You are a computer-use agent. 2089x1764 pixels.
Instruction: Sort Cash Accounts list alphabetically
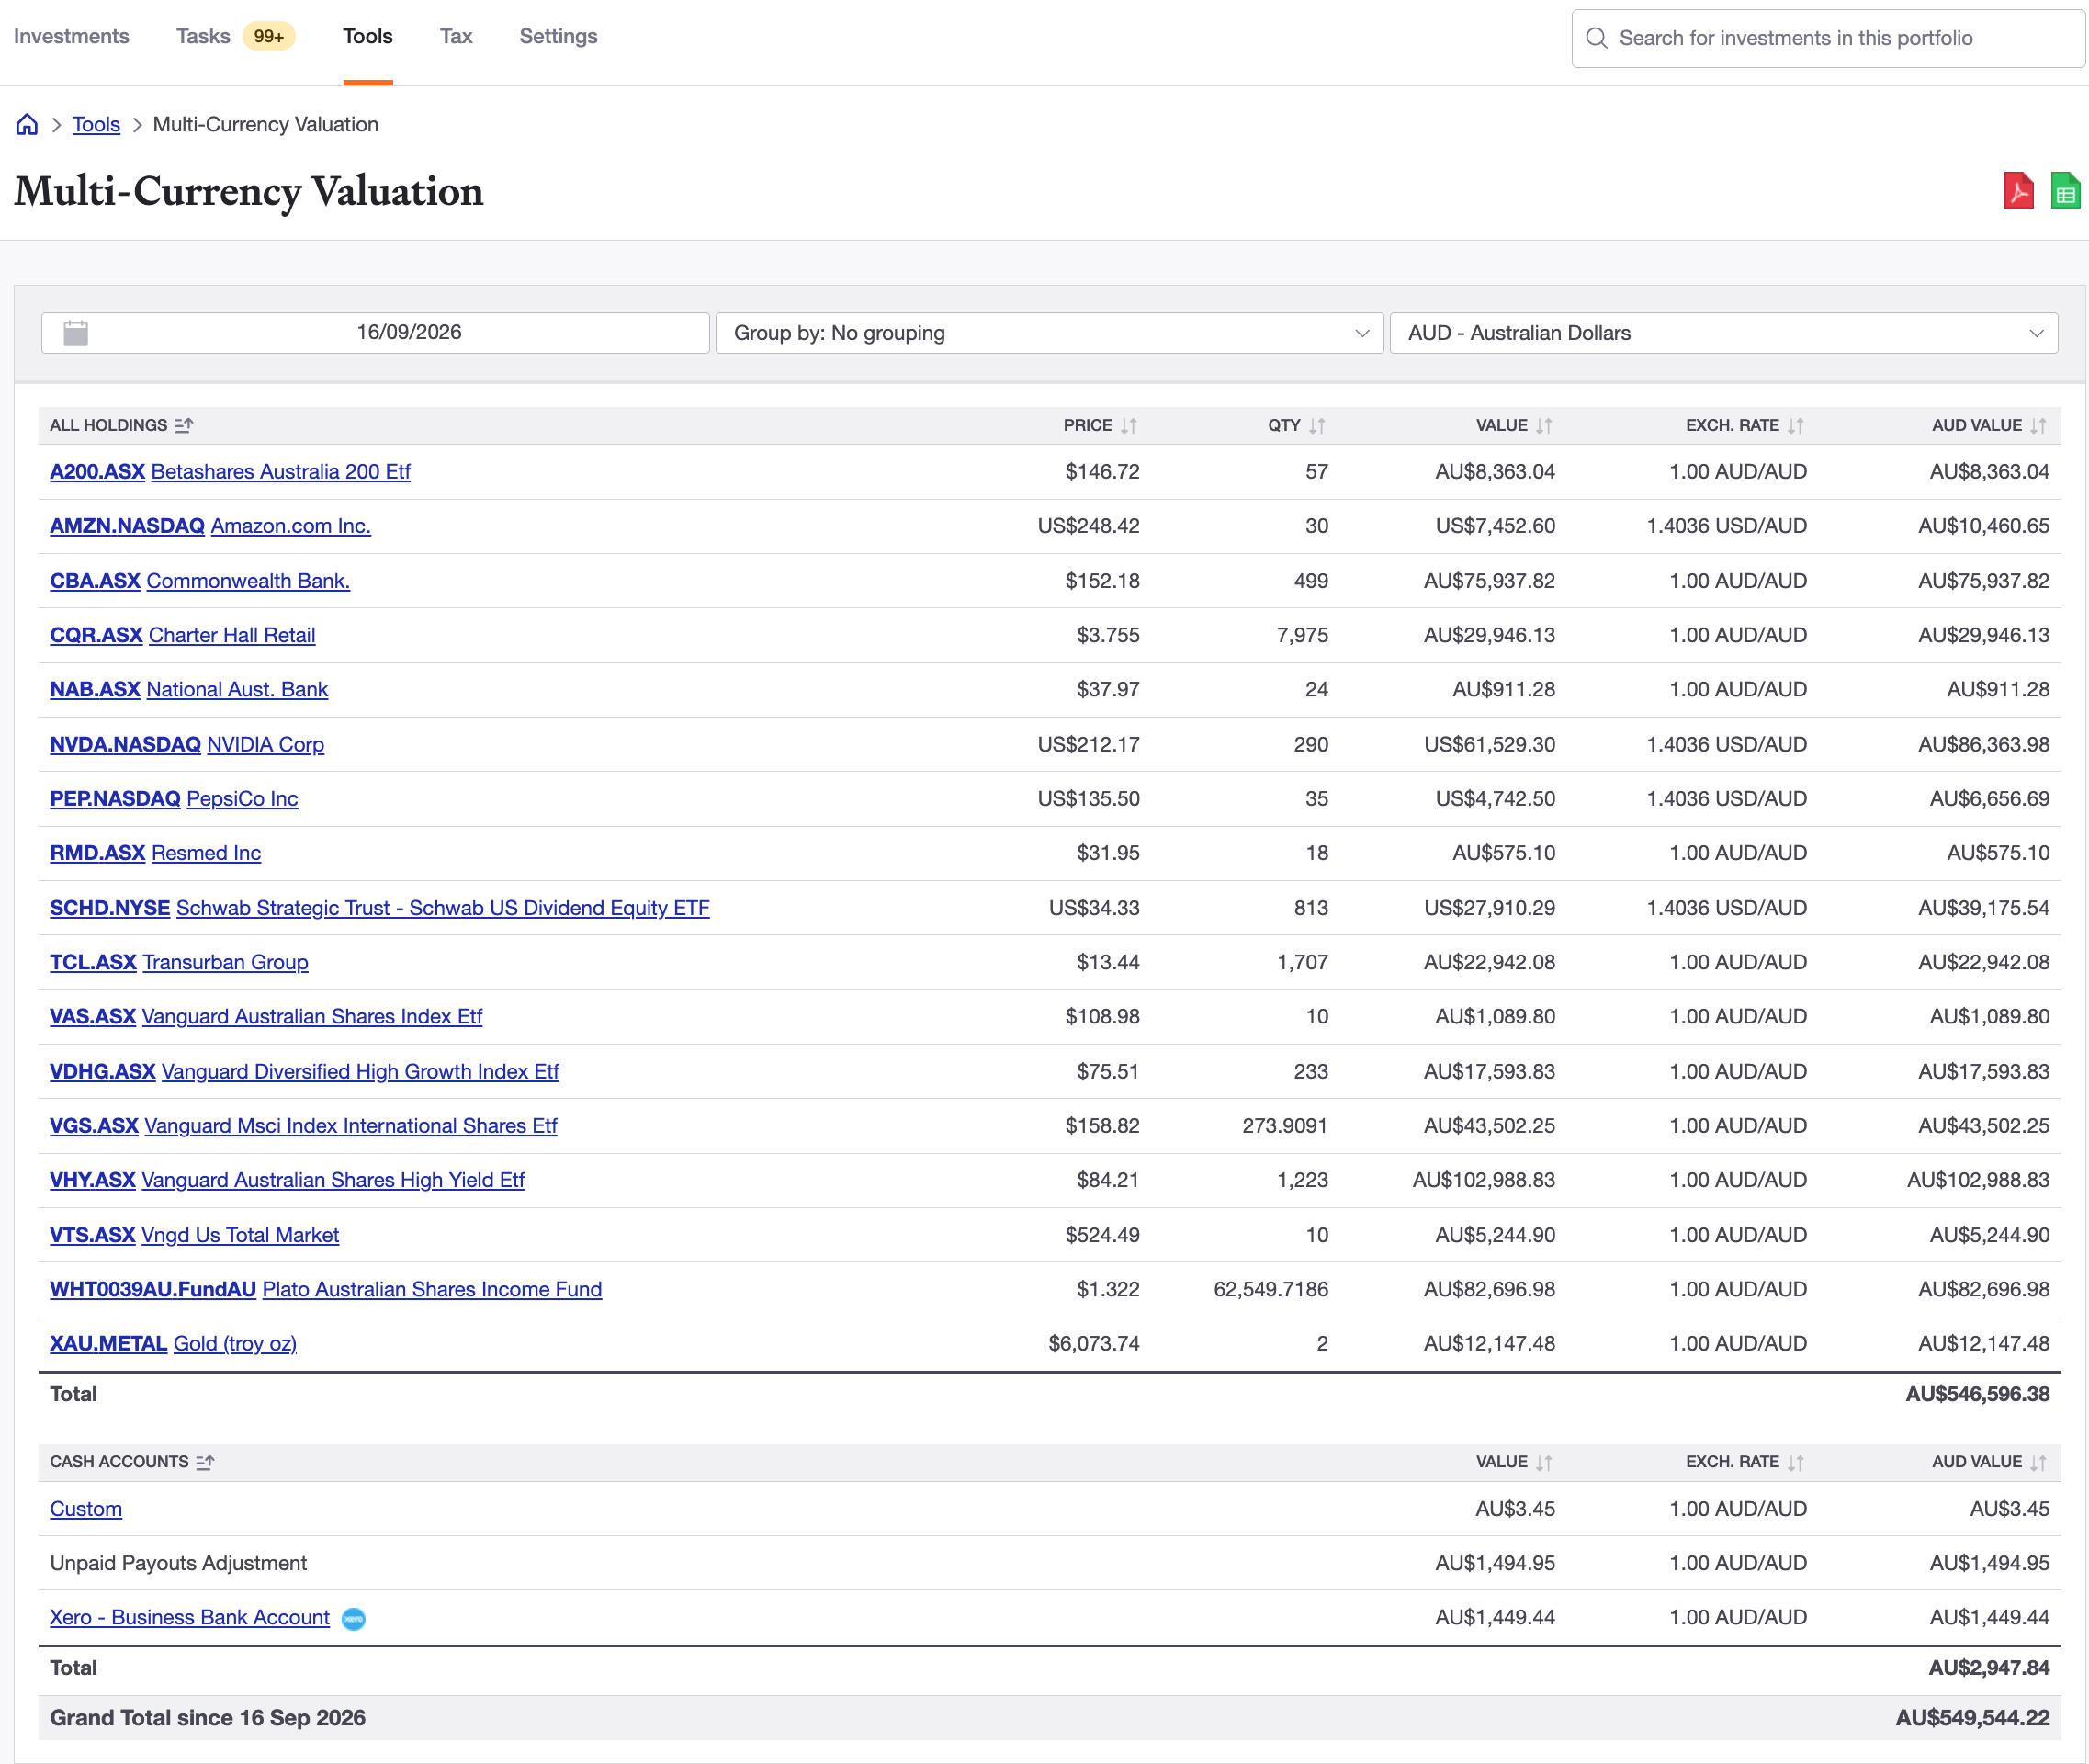(x=205, y=1462)
